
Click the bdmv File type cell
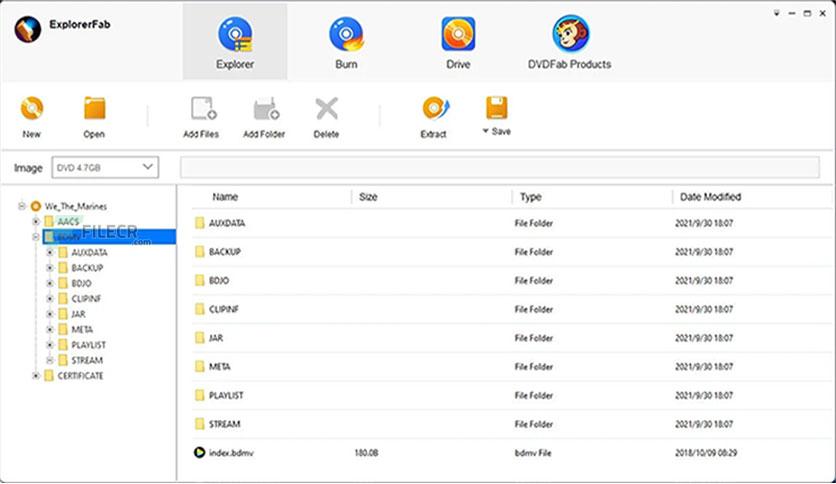tap(533, 453)
